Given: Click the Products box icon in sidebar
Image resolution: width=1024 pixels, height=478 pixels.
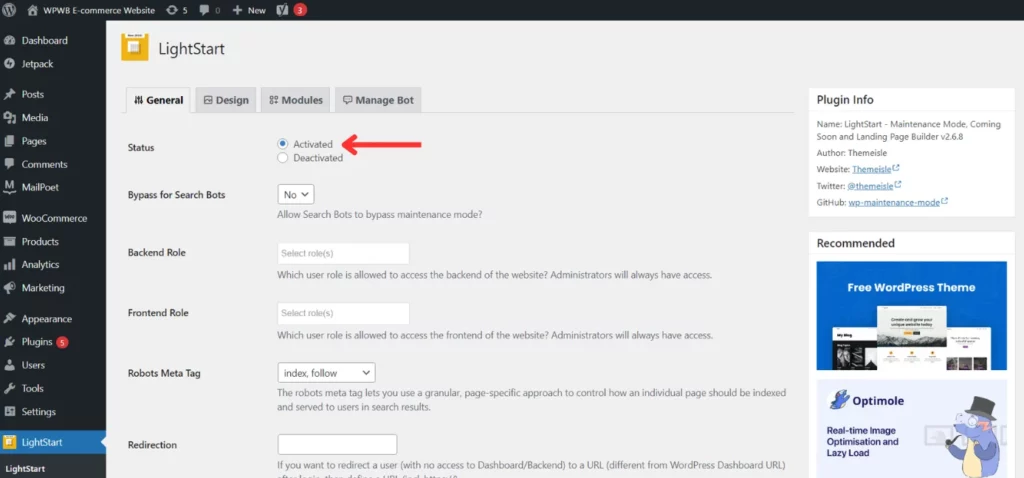Looking at the screenshot, I should [x=9, y=242].
